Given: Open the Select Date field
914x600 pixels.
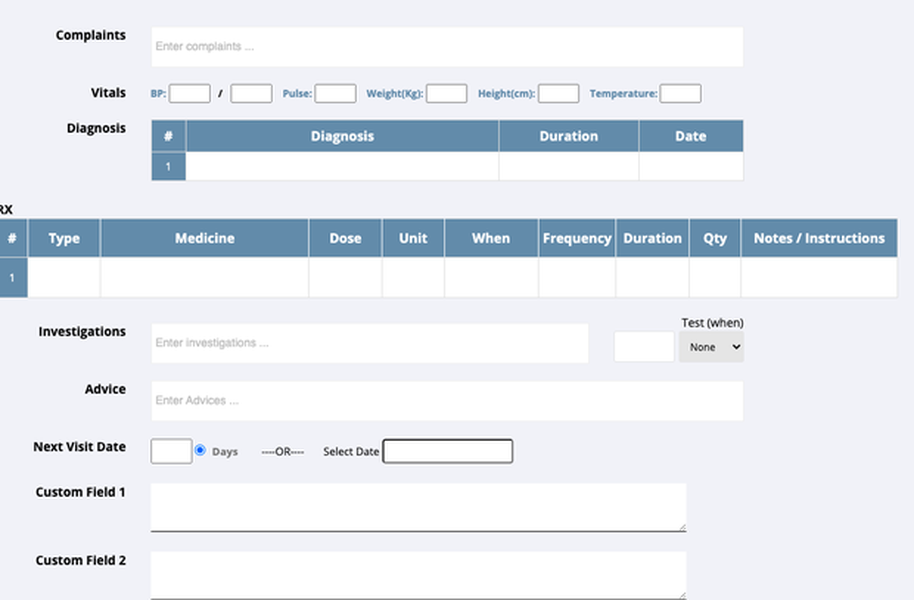Looking at the screenshot, I should click(x=448, y=452).
